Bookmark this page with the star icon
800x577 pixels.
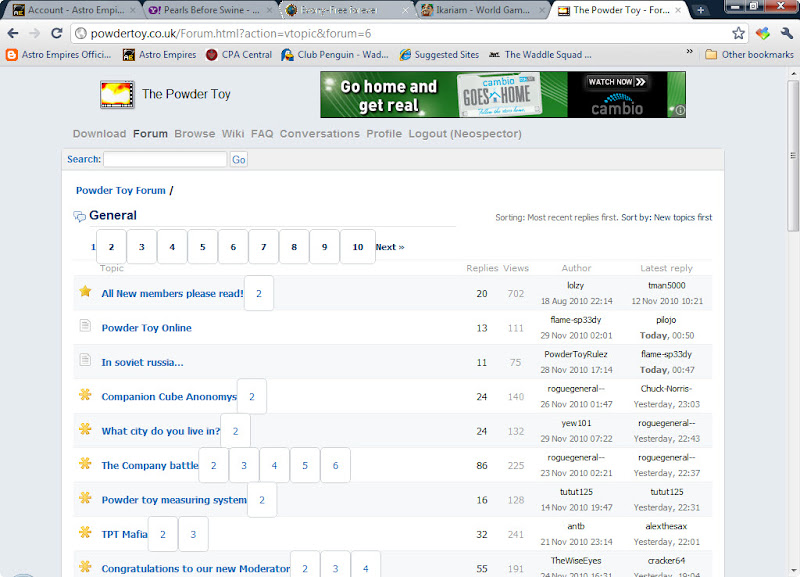click(x=738, y=34)
